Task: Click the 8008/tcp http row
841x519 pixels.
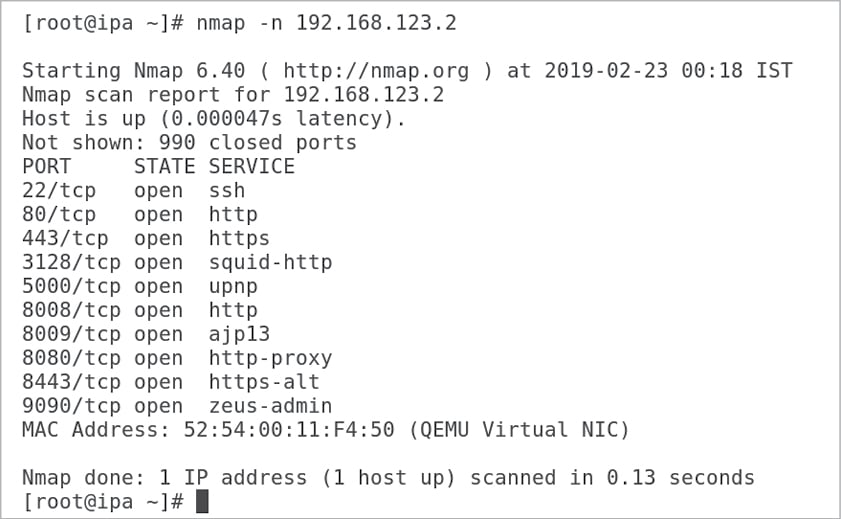Action: coord(139,310)
